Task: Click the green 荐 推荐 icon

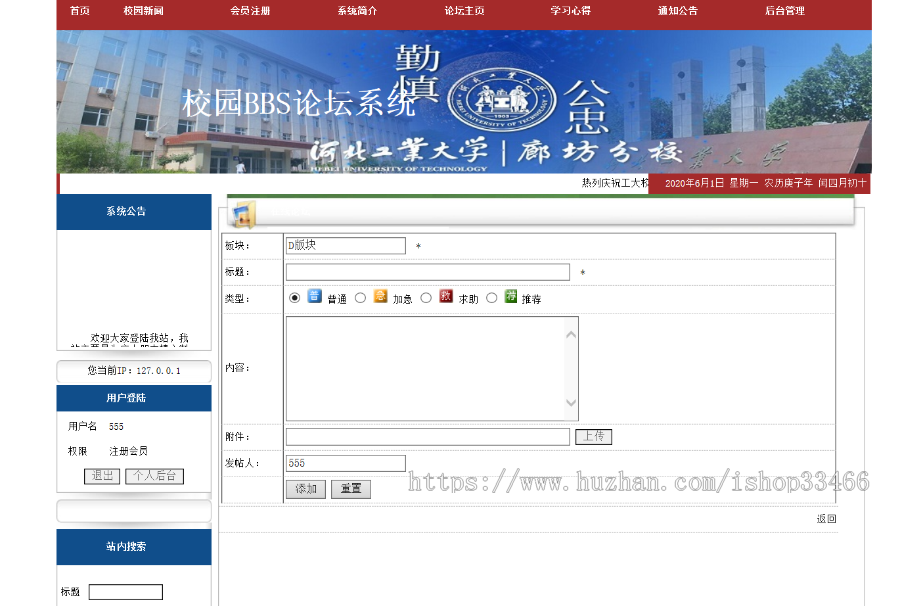Action: pyautogui.click(x=509, y=296)
